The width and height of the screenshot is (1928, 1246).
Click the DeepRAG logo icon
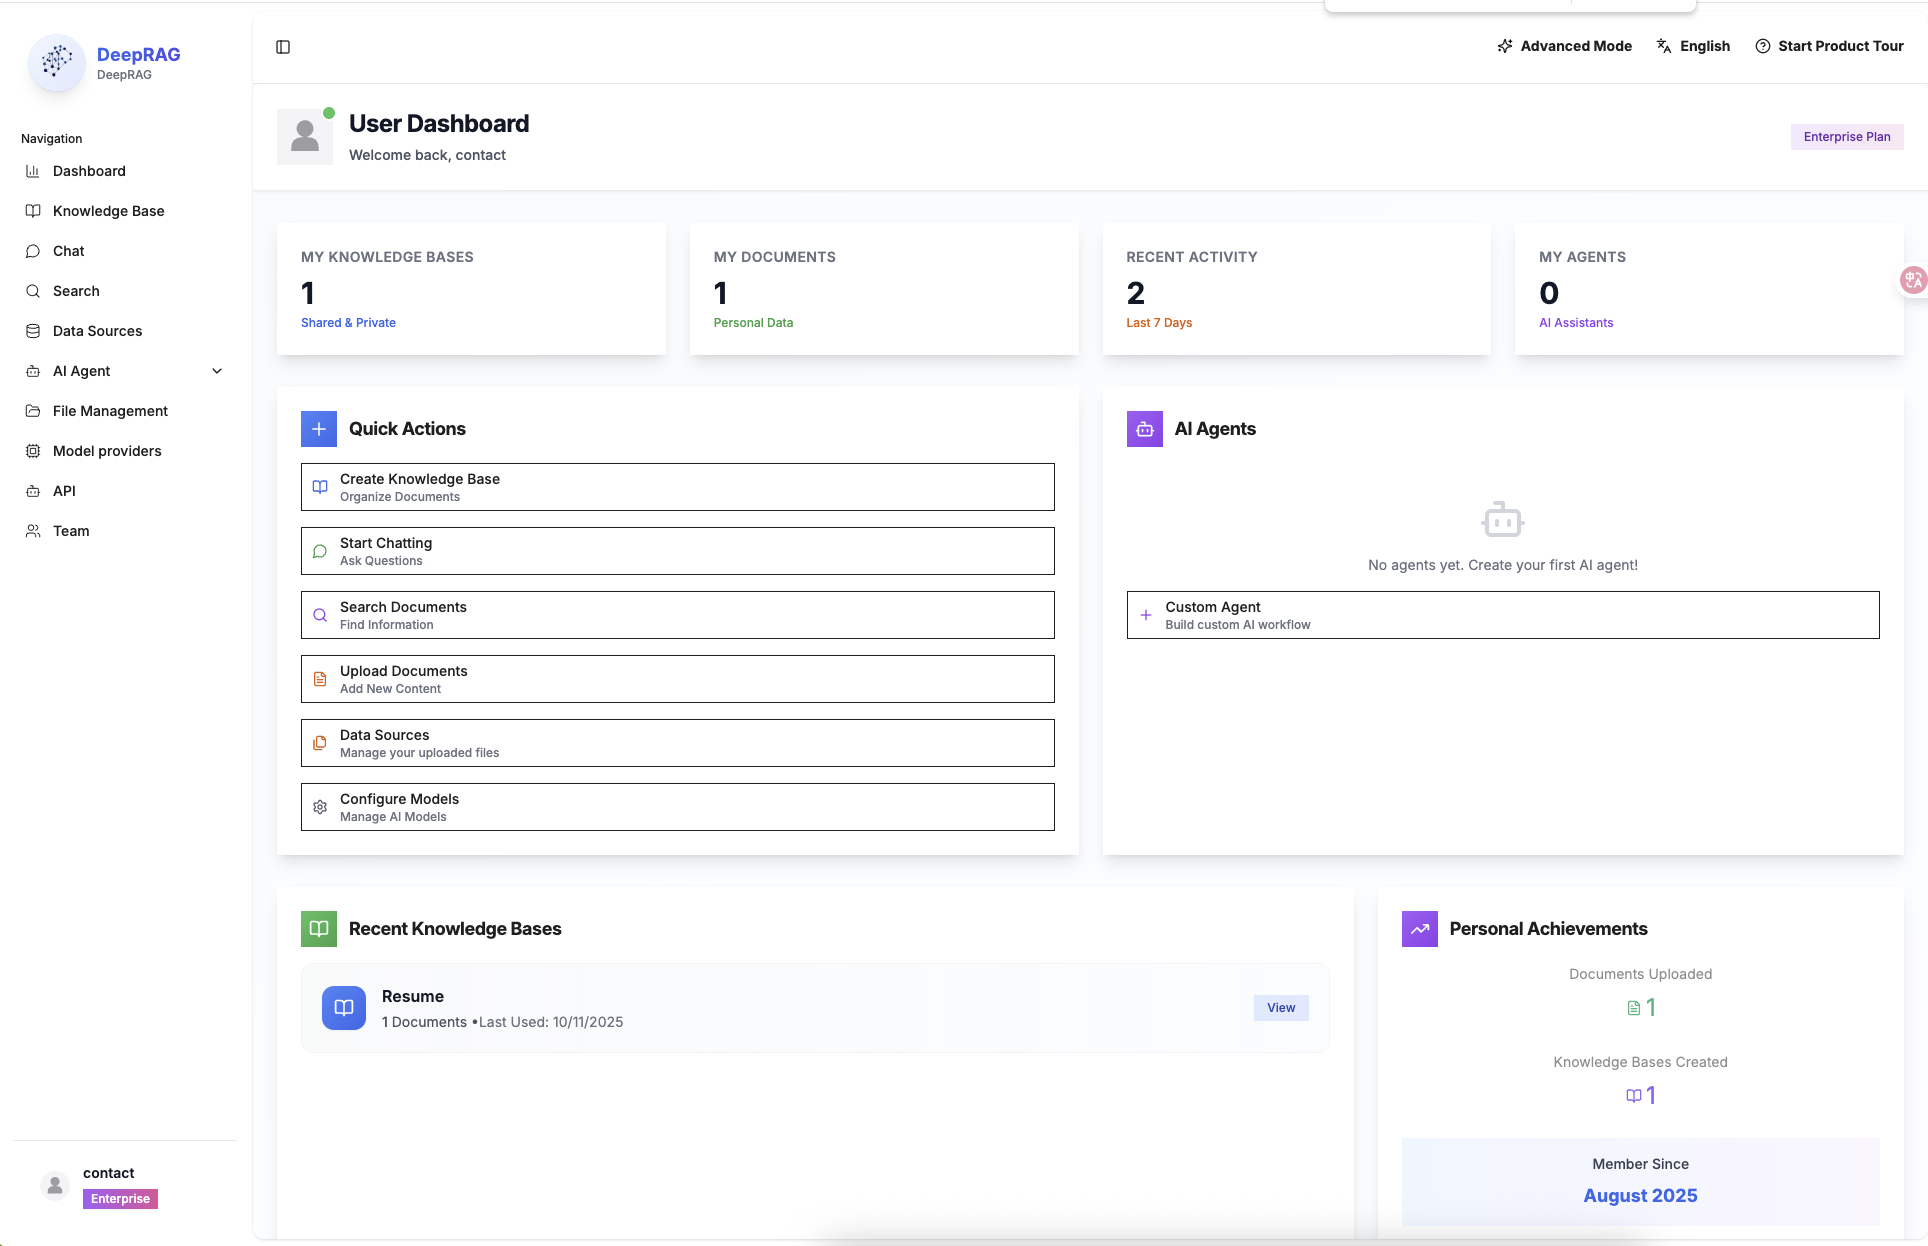click(x=57, y=62)
